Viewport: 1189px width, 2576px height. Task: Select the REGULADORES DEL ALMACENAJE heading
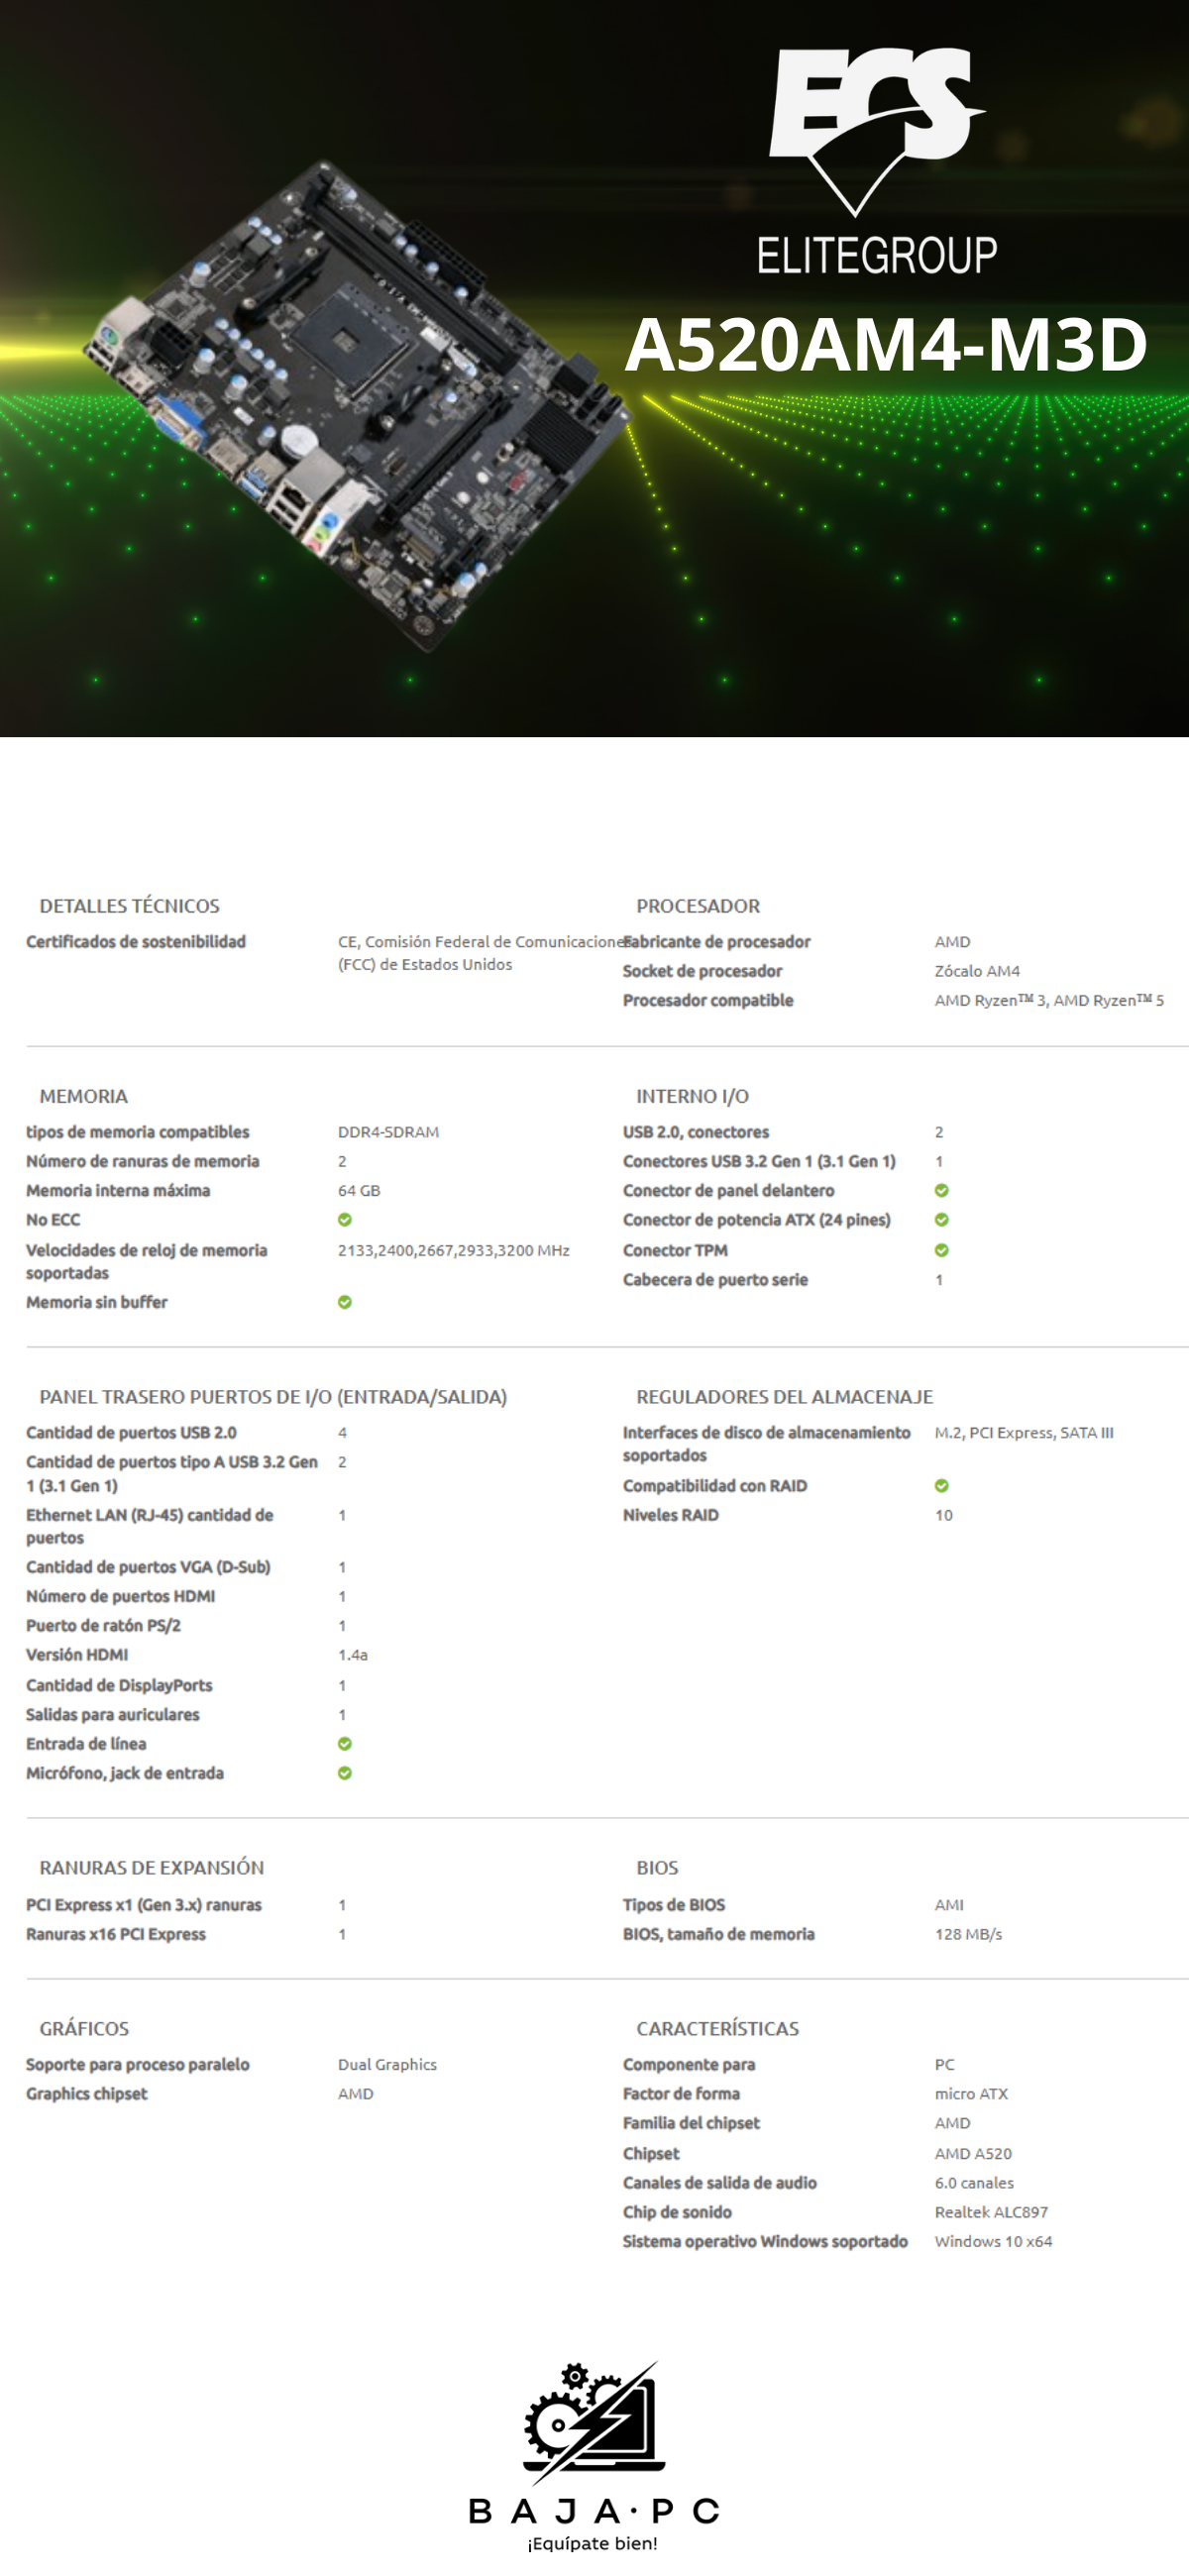pos(785,1397)
